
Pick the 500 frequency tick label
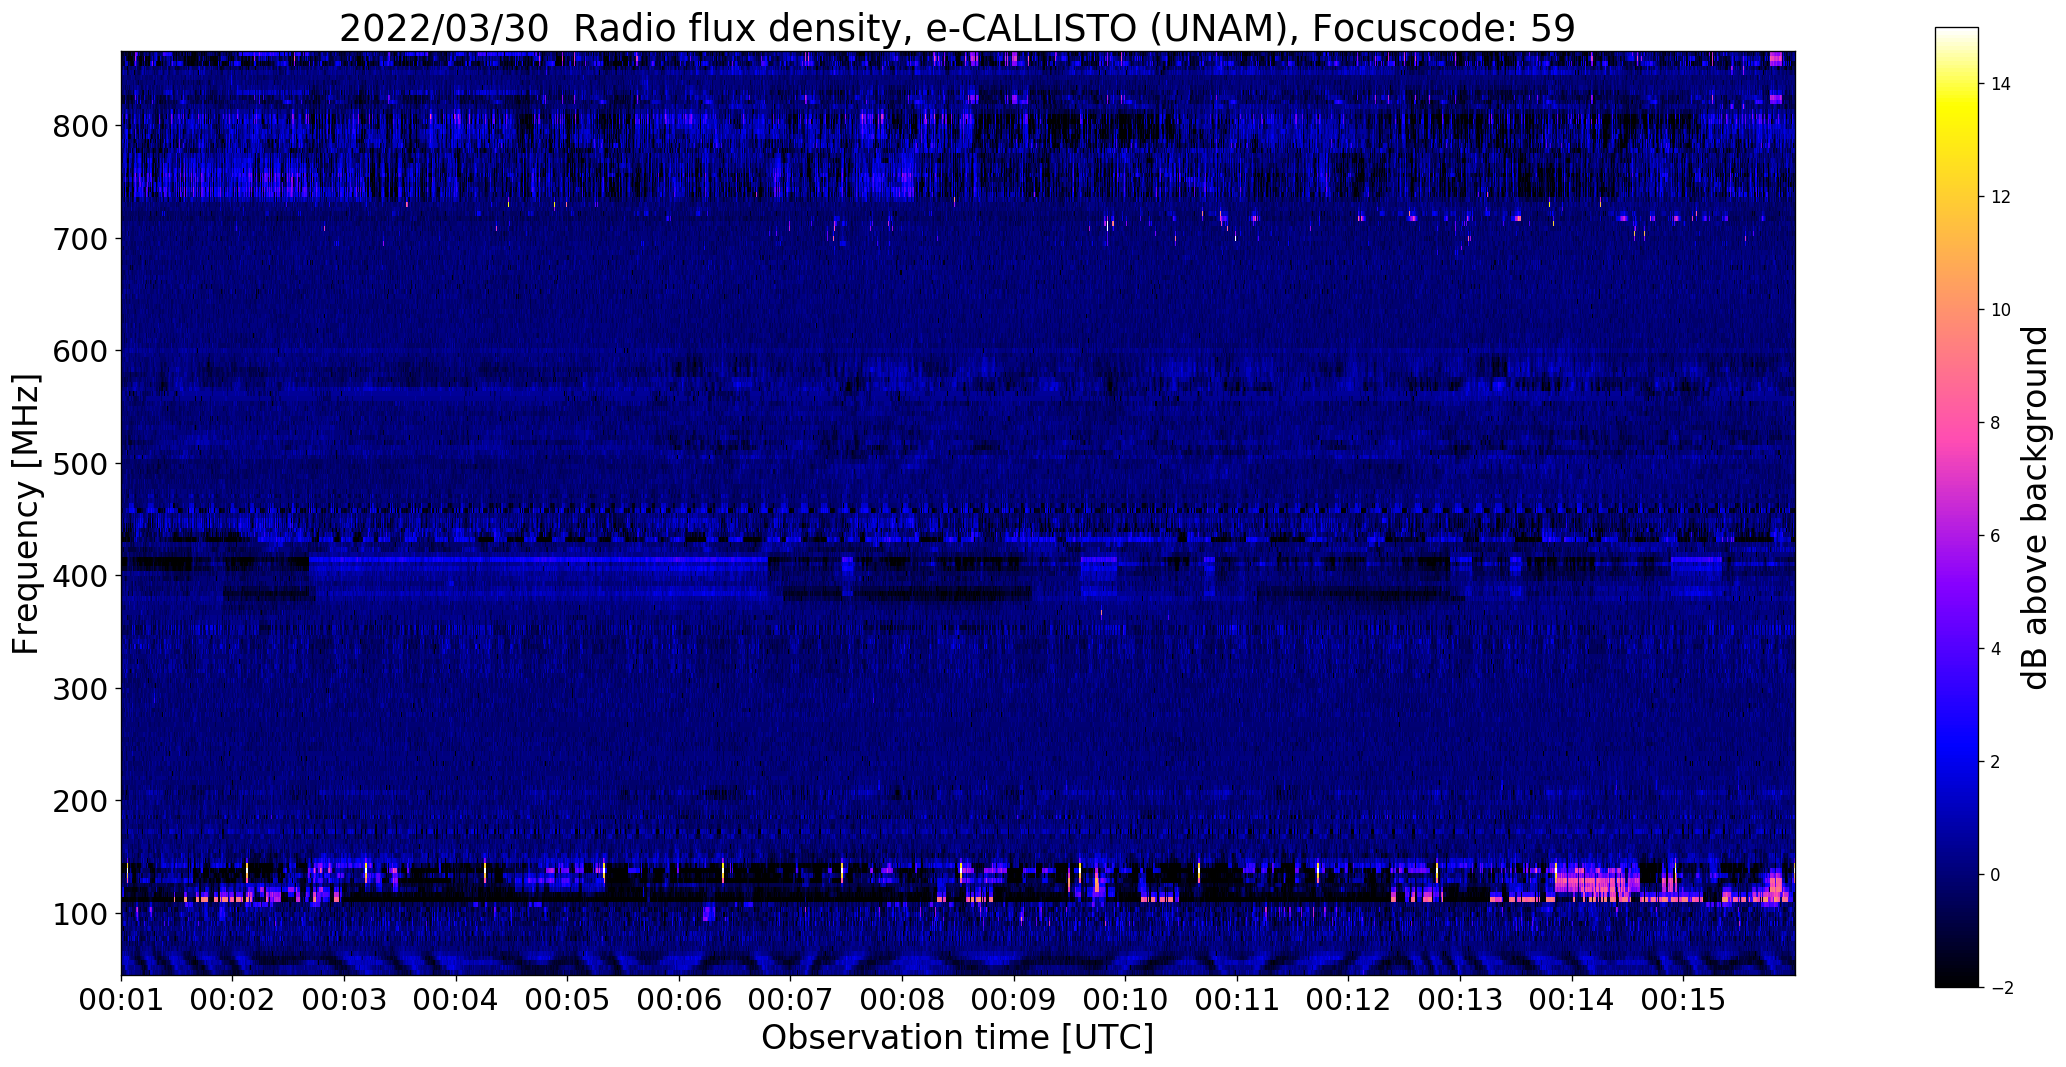coord(79,464)
